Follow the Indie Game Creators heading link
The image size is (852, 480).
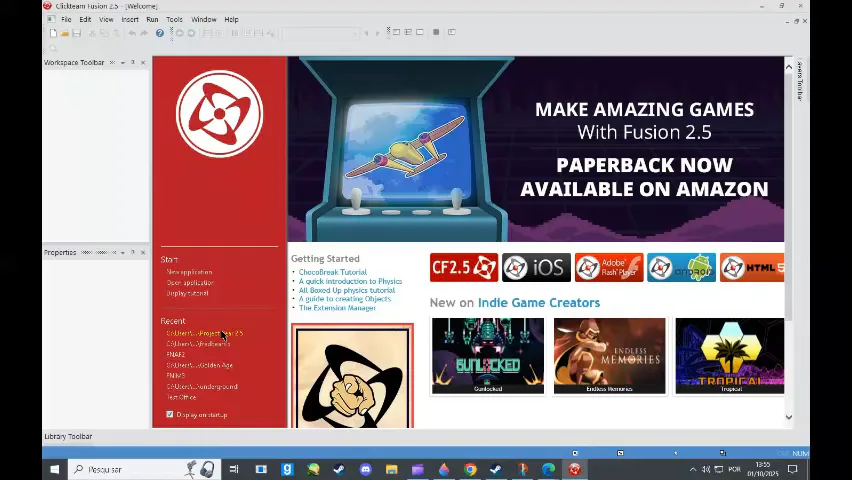[x=538, y=303]
